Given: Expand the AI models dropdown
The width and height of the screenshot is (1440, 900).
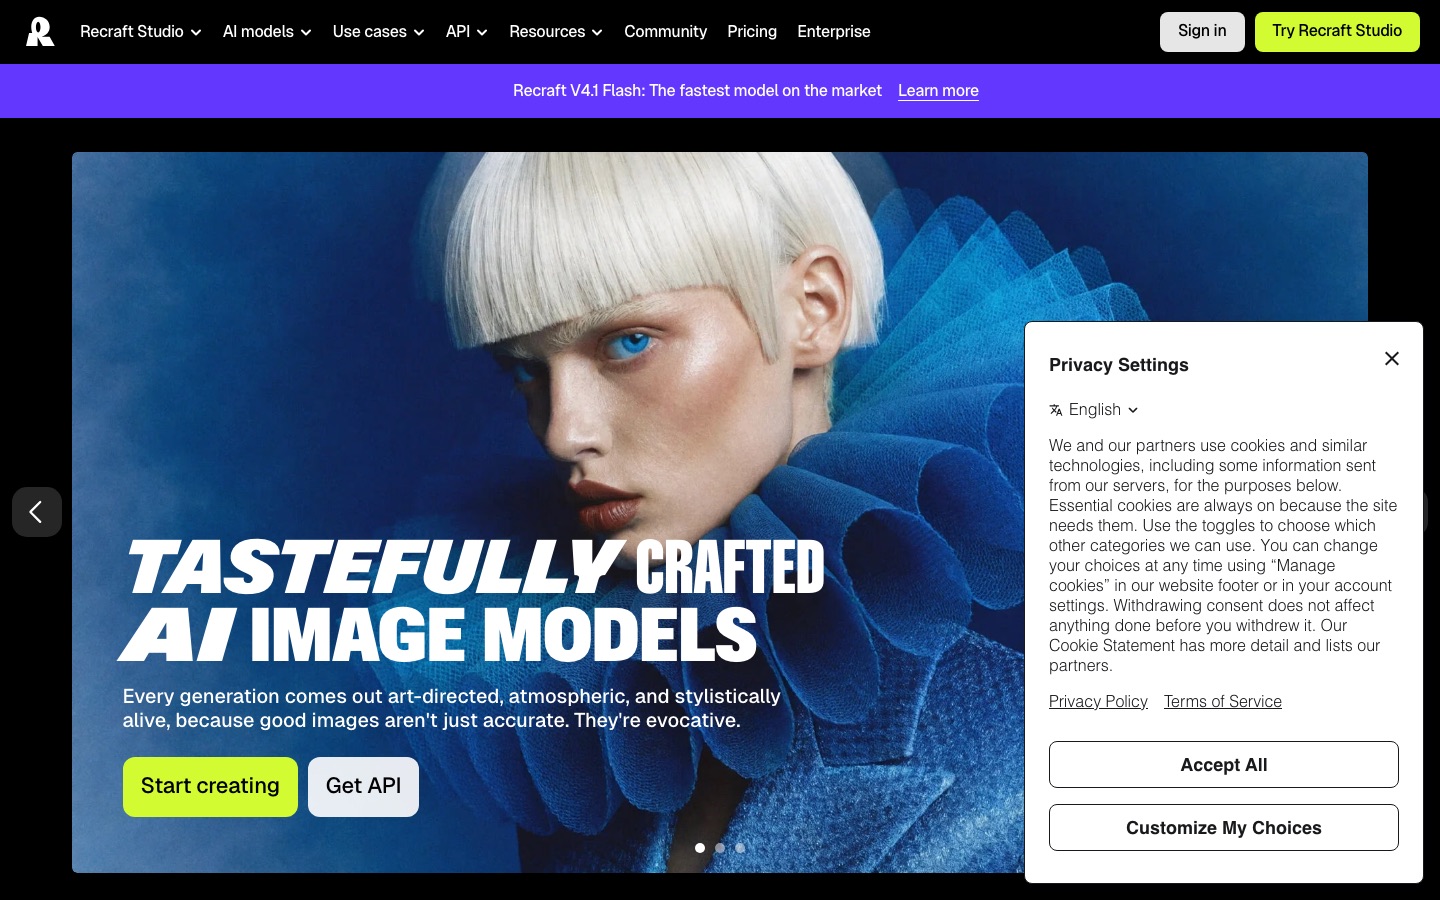Looking at the screenshot, I should pyautogui.click(x=267, y=32).
